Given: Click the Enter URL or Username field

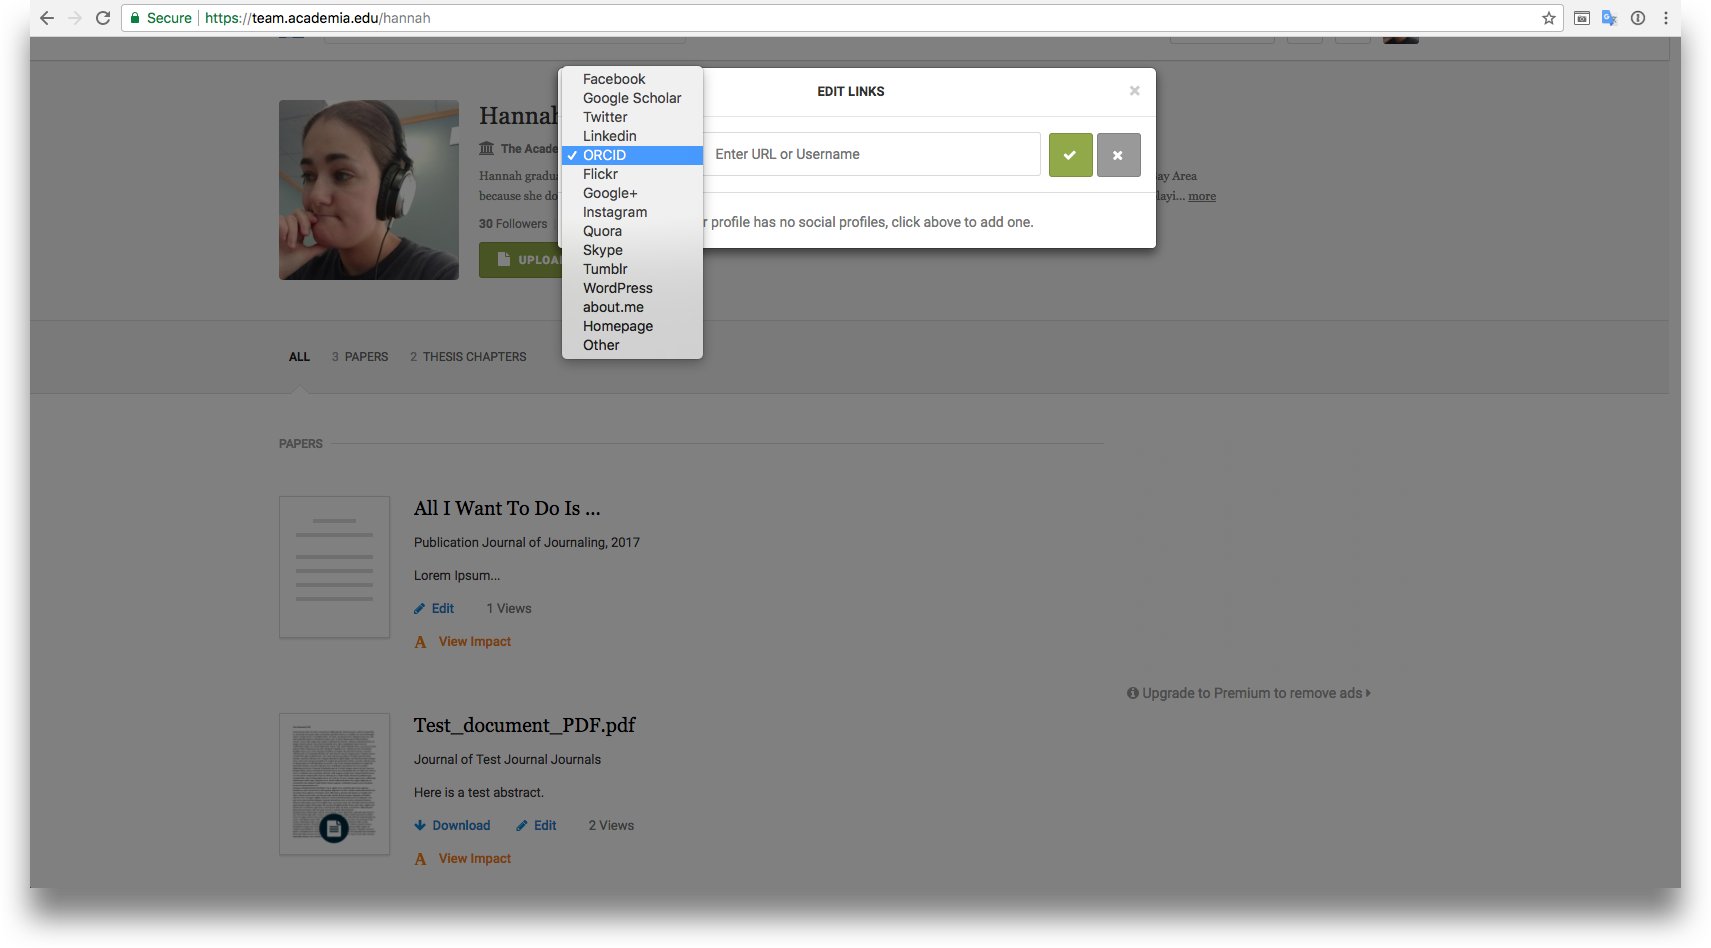Looking at the screenshot, I should pos(871,154).
